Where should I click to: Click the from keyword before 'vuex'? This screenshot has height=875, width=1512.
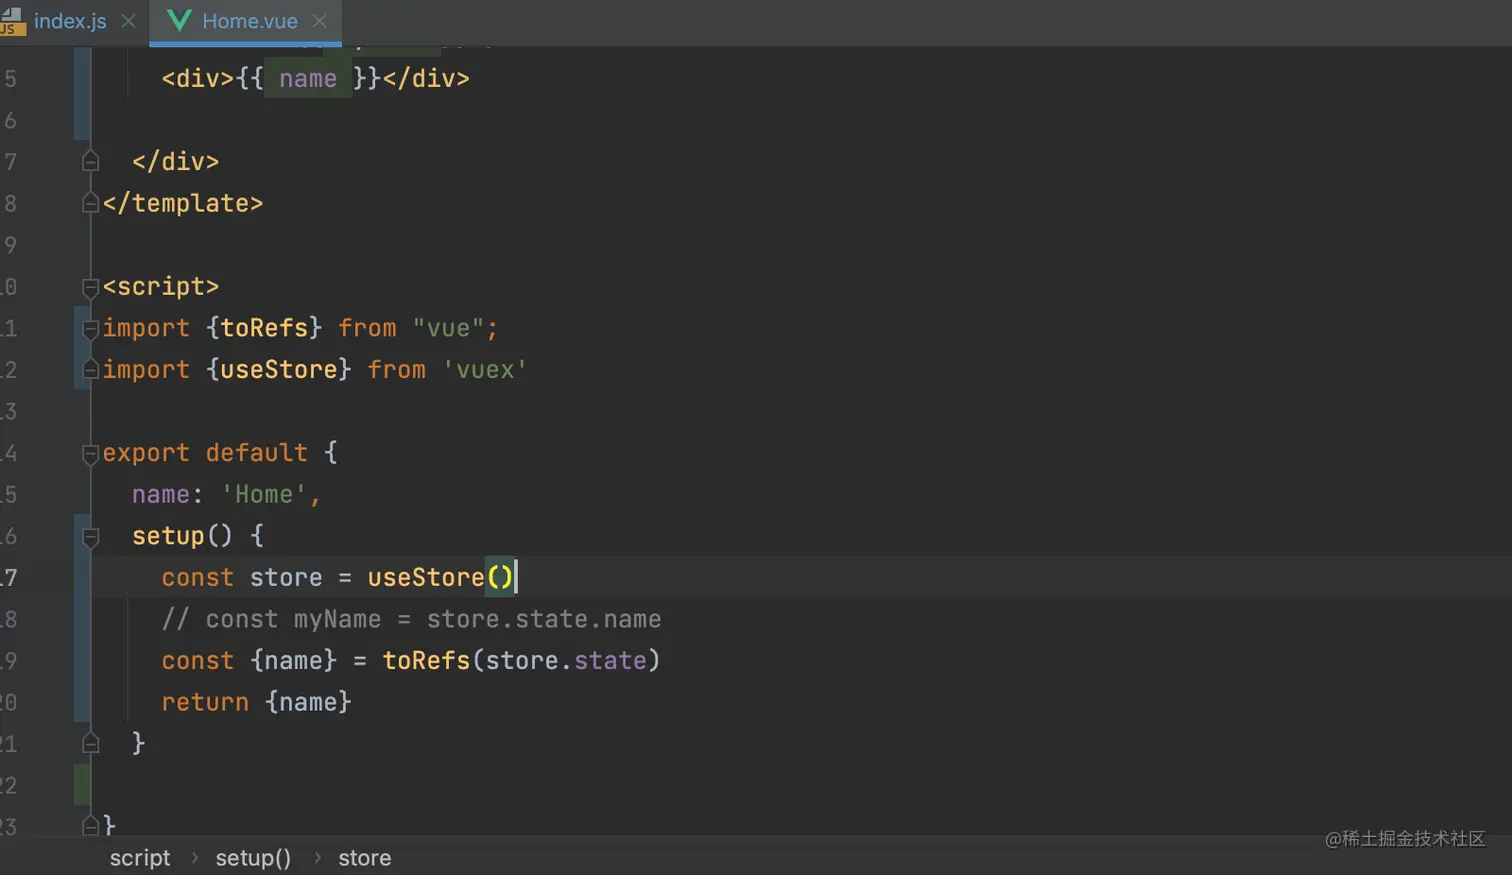(x=397, y=370)
